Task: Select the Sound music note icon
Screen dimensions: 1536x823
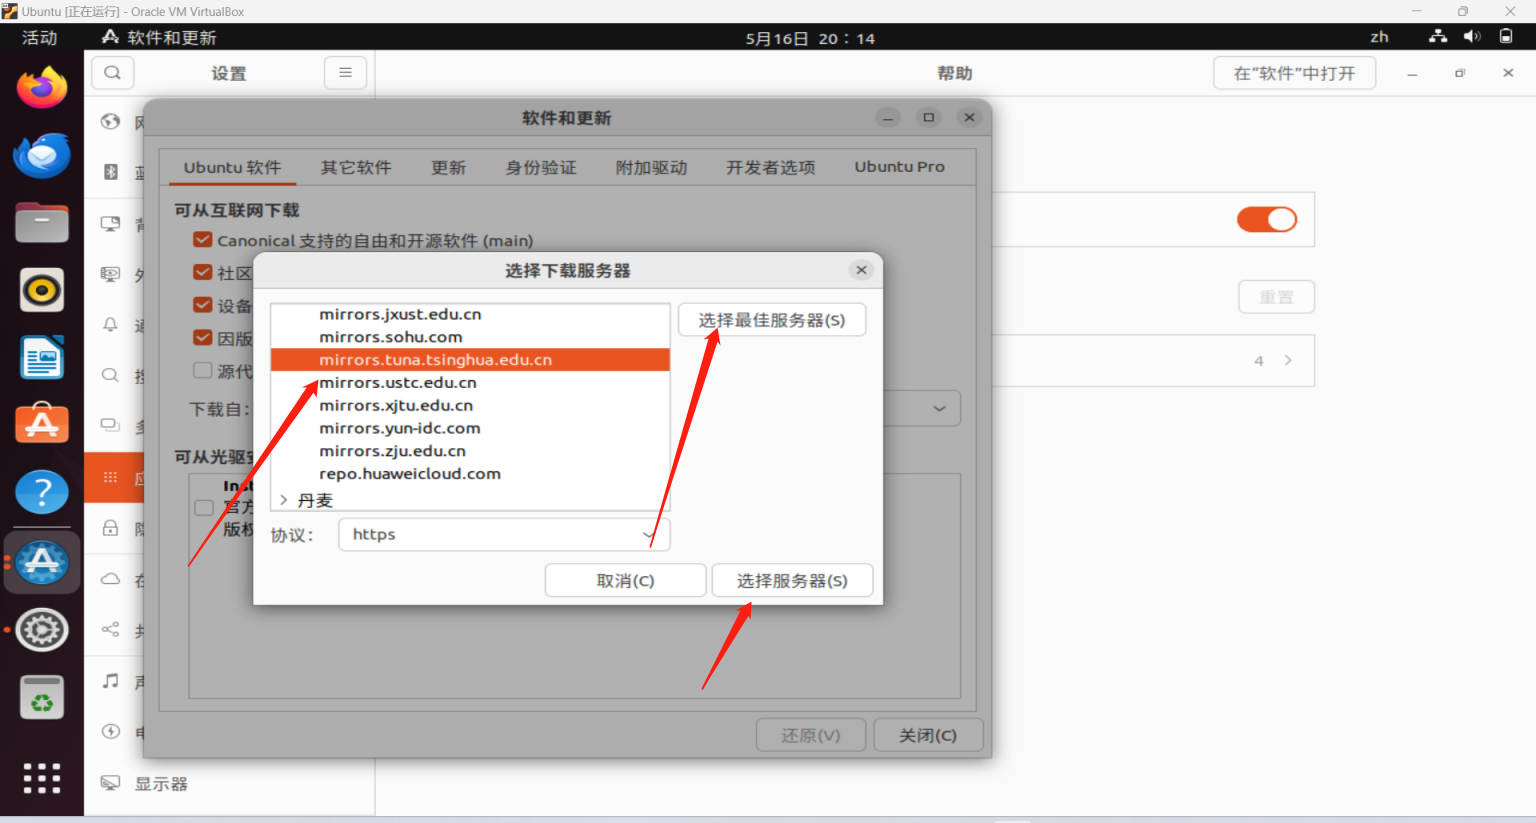Action: tap(111, 681)
